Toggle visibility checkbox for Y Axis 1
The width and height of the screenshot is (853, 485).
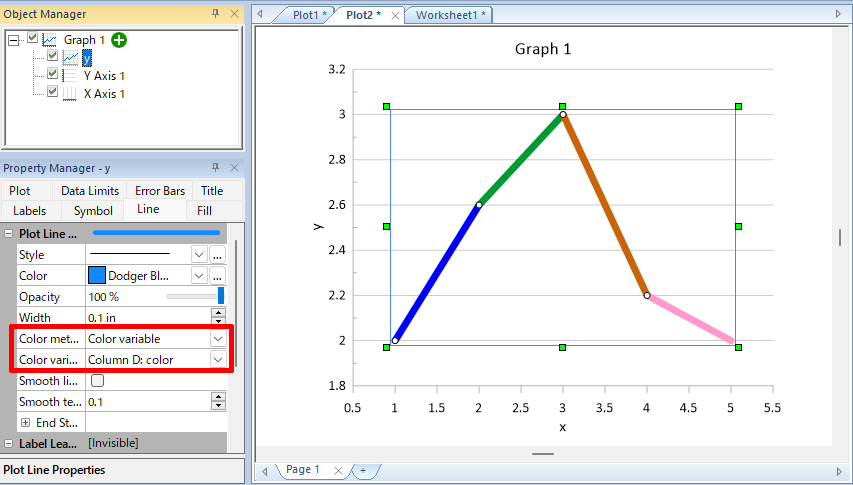click(x=52, y=75)
